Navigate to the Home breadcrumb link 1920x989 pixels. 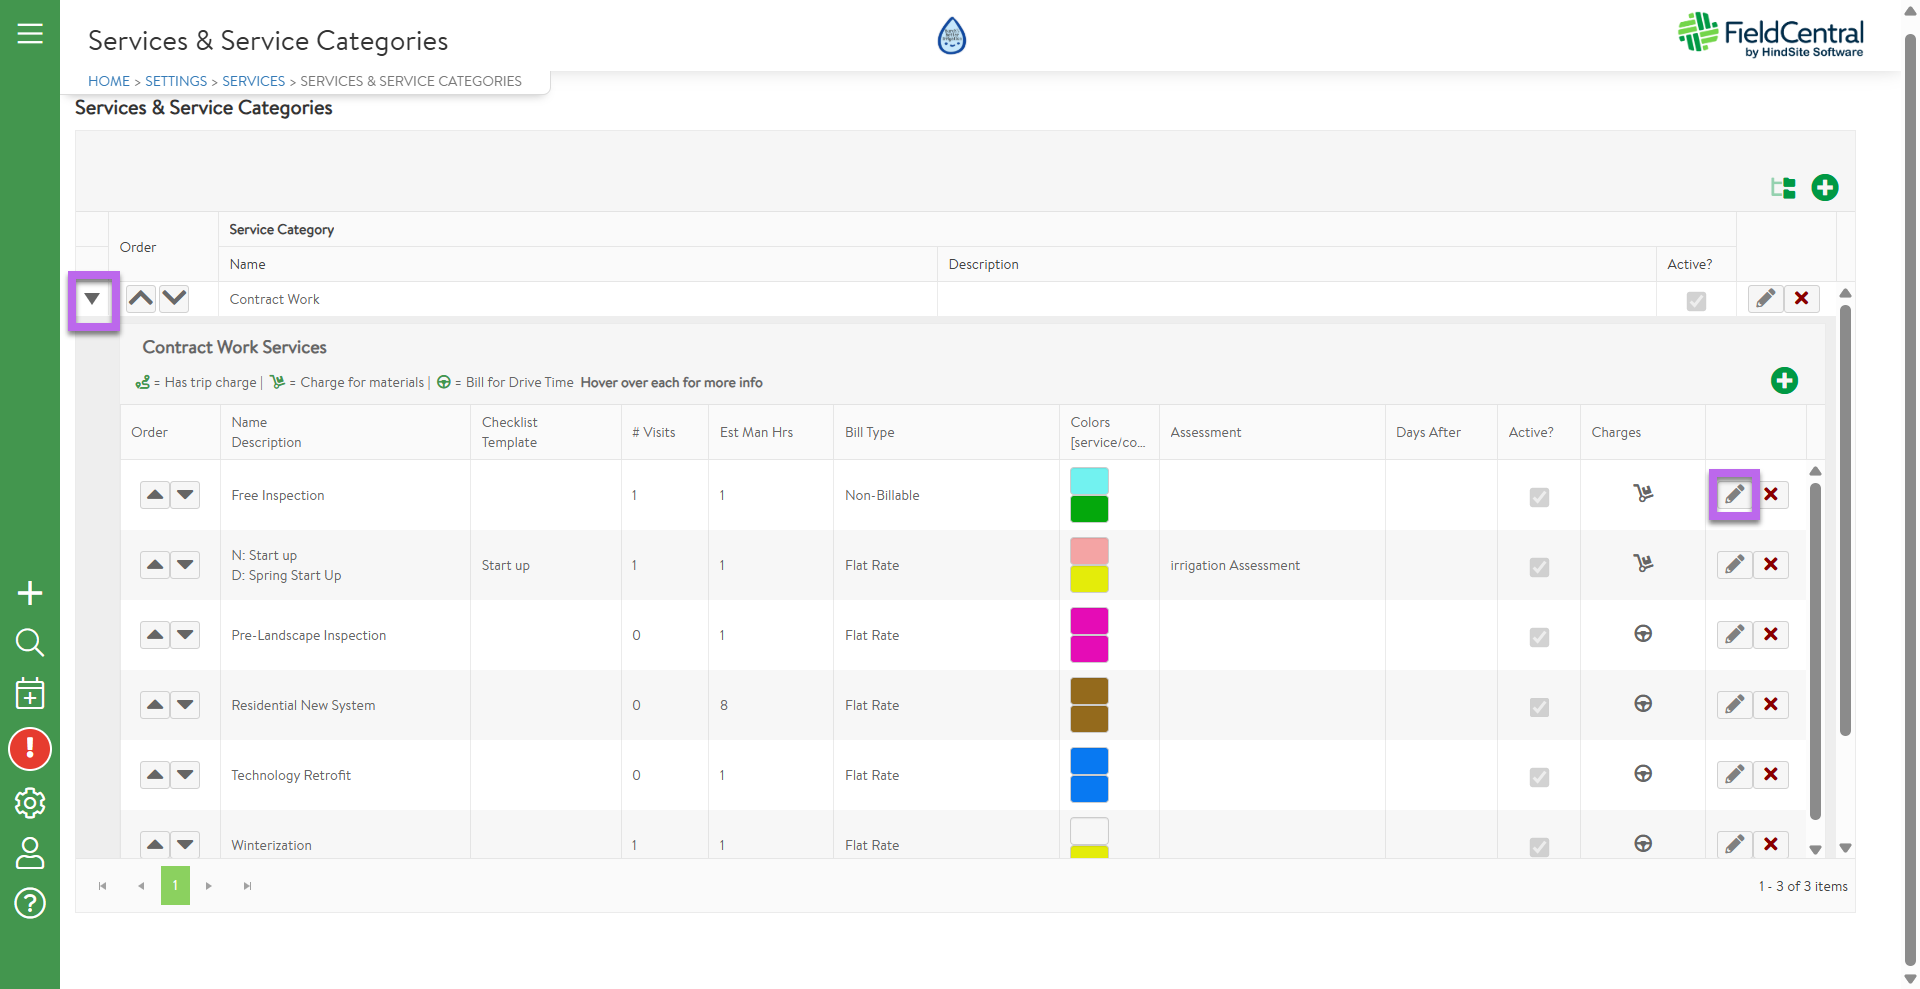(x=108, y=81)
